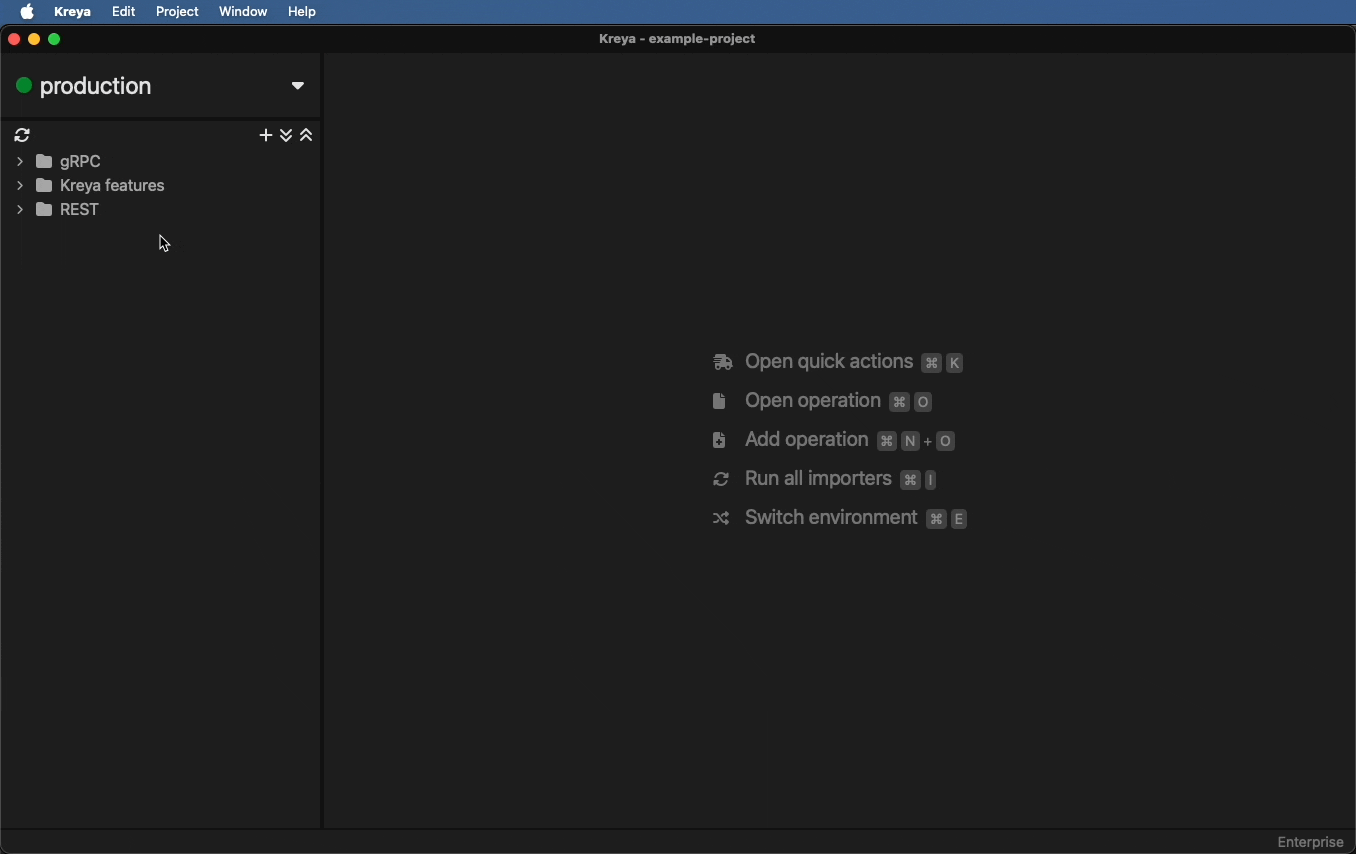Screen dimensions: 1356x854
Task: Open the Edit menu
Action: pyautogui.click(x=124, y=12)
